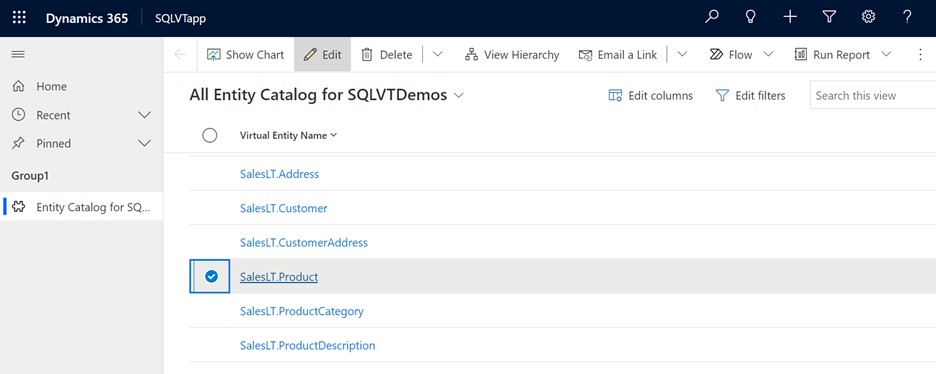Open the help question mark icon
936x374 pixels.
point(907,17)
